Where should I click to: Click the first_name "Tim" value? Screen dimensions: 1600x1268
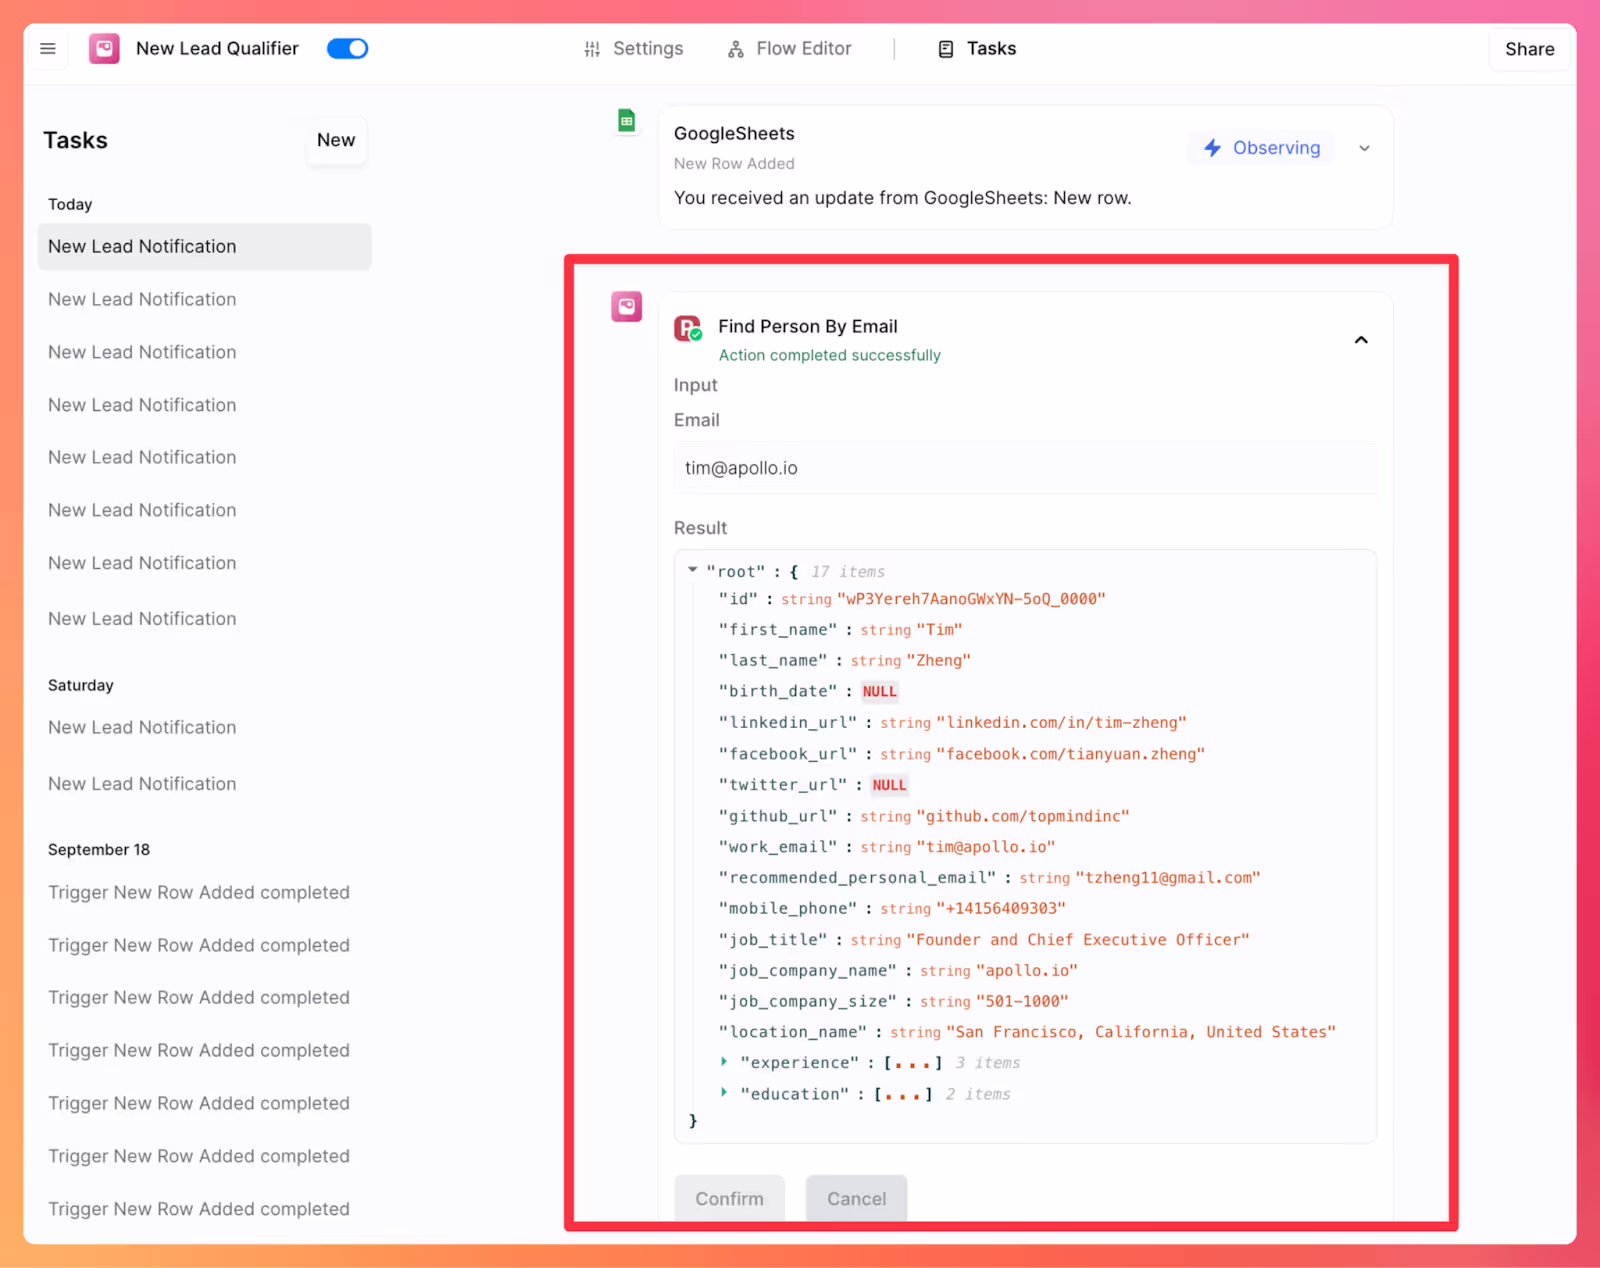point(939,629)
